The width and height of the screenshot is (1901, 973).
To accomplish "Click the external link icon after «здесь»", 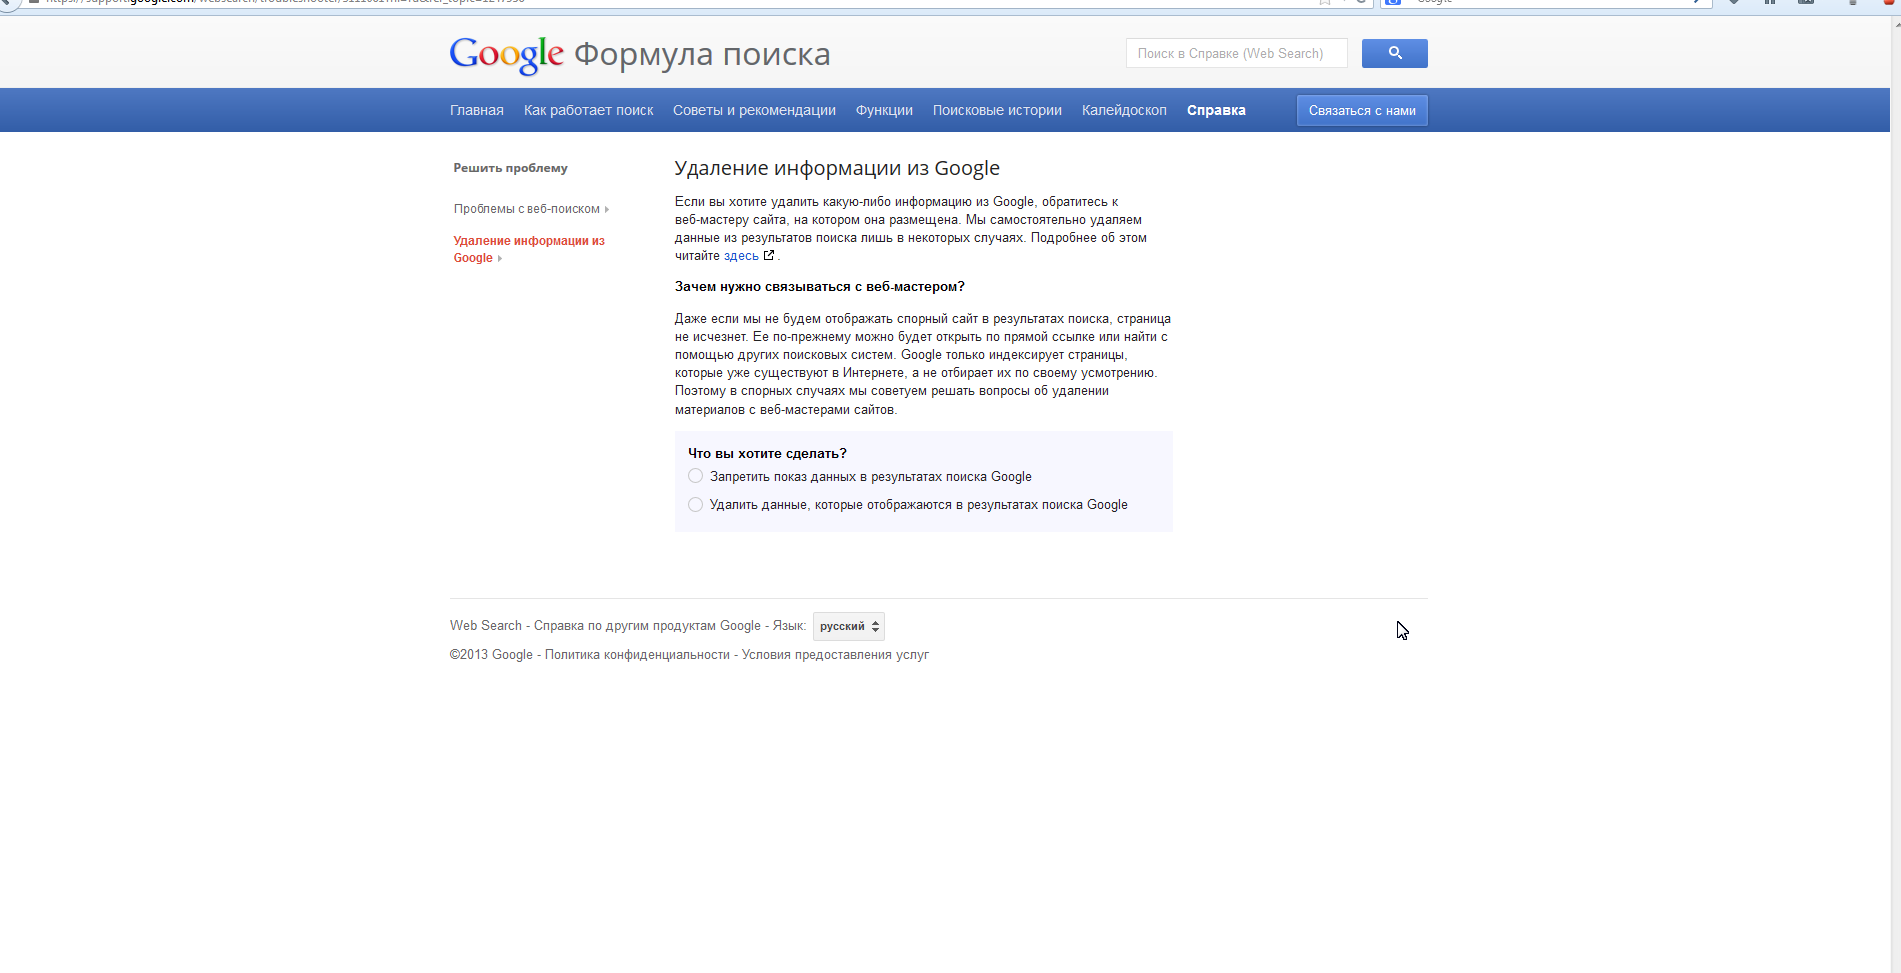I will click(769, 256).
